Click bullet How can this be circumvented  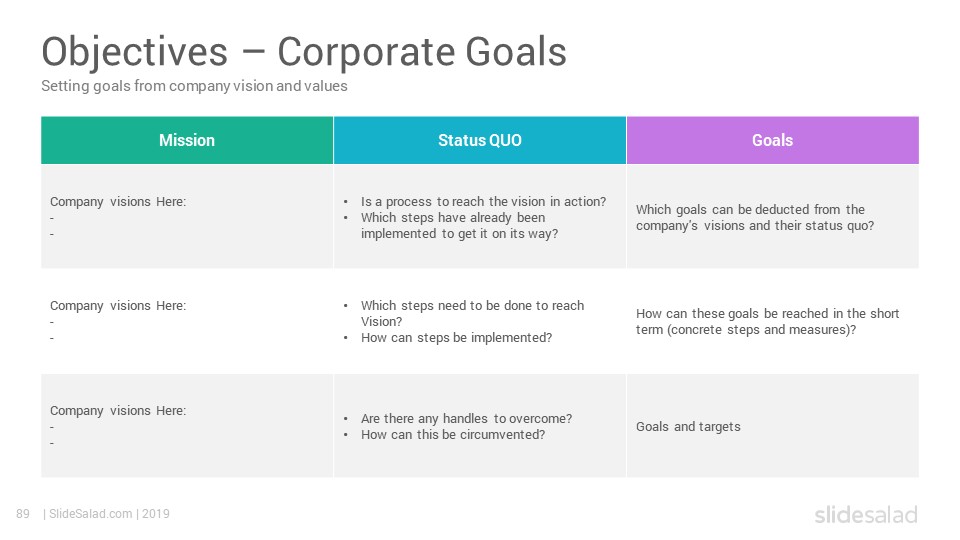452,435
